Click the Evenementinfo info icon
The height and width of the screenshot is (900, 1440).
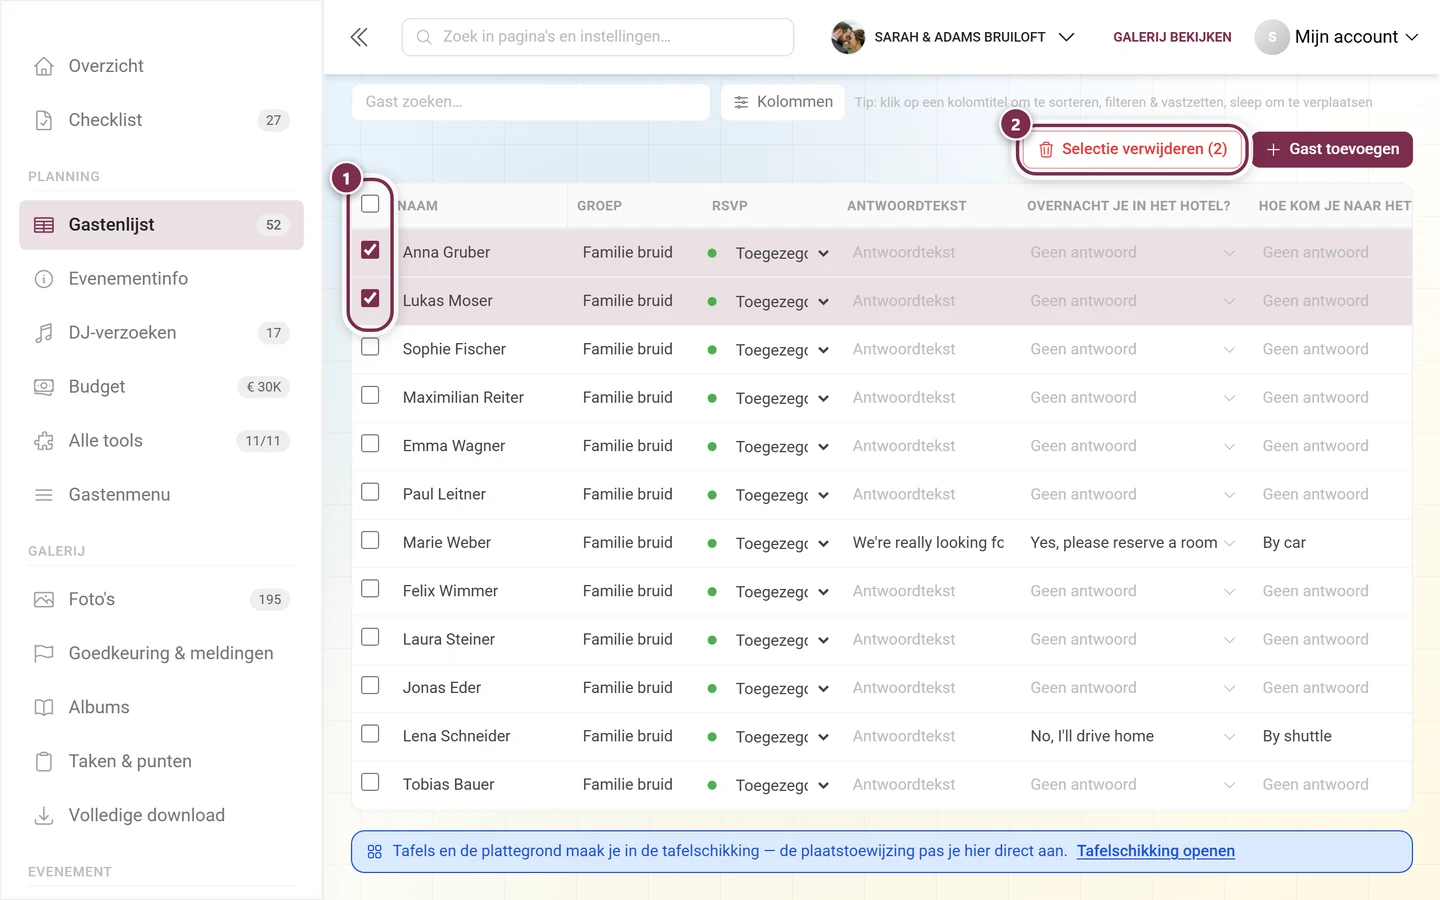pyautogui.click(x=44, y=279)
